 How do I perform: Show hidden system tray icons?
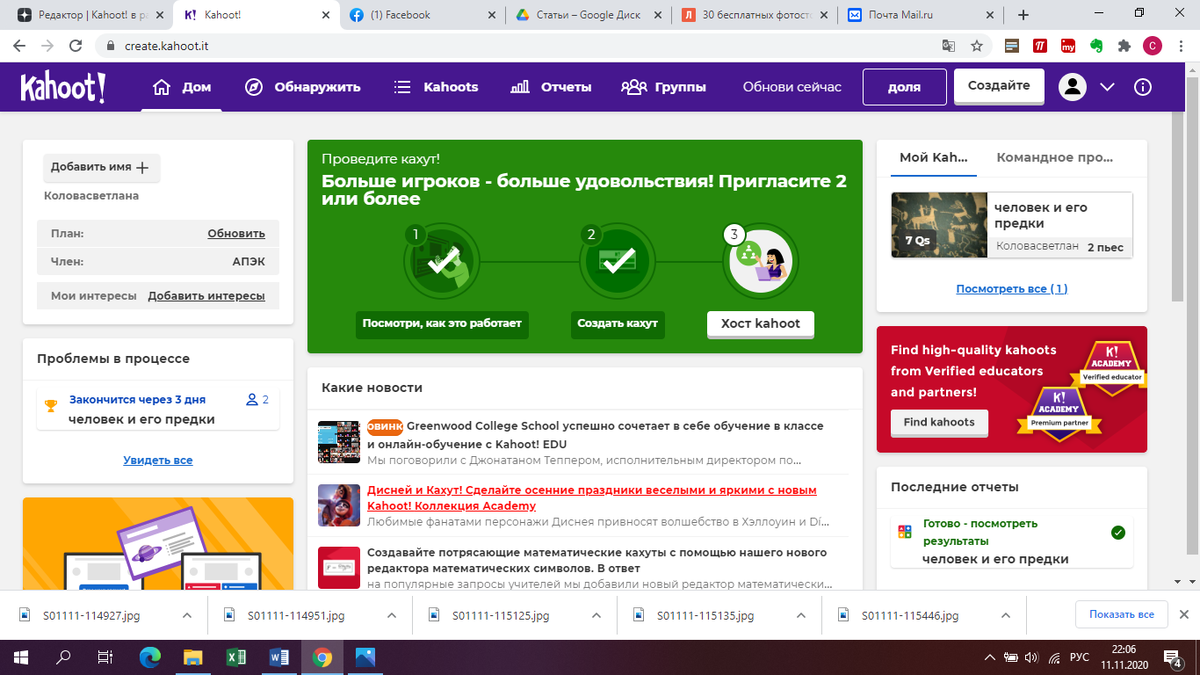coord(990,657)
